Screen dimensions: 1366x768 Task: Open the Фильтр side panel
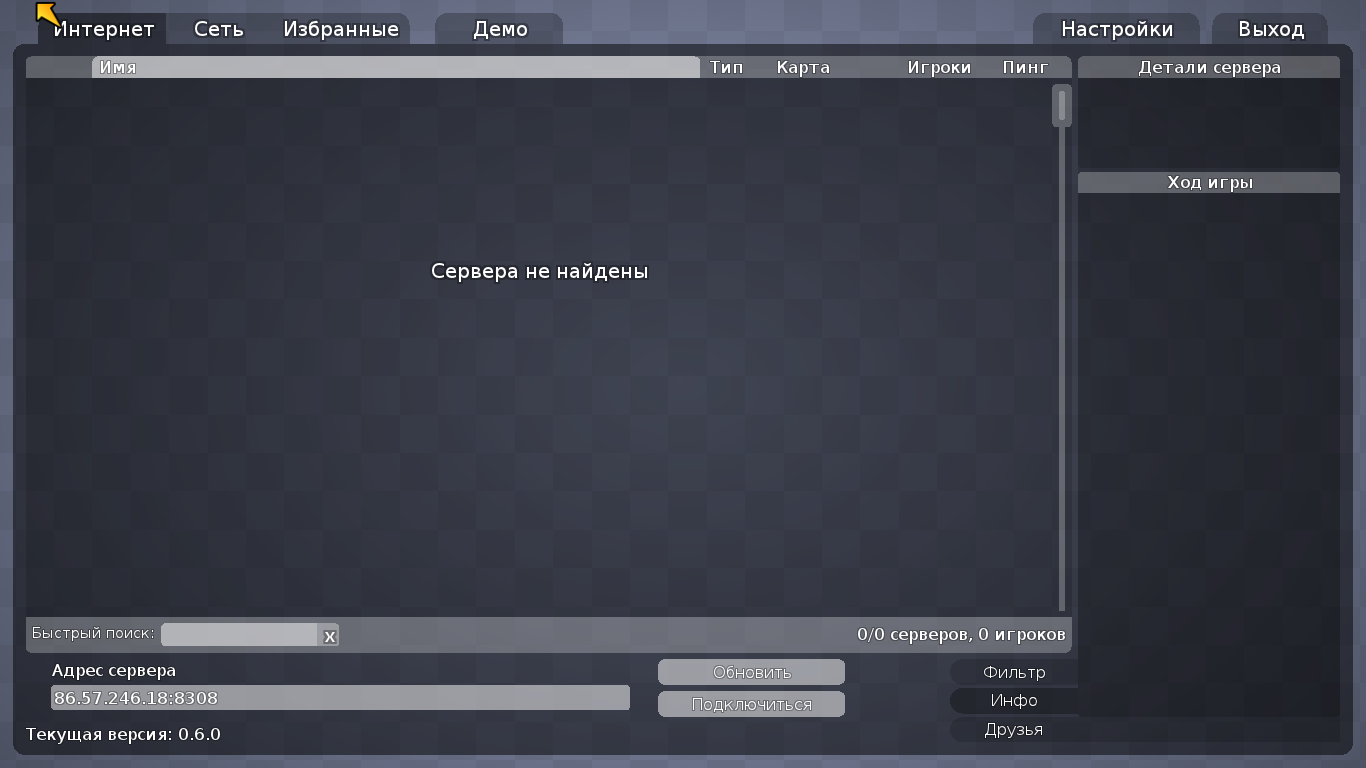[x=1013, y=672]
